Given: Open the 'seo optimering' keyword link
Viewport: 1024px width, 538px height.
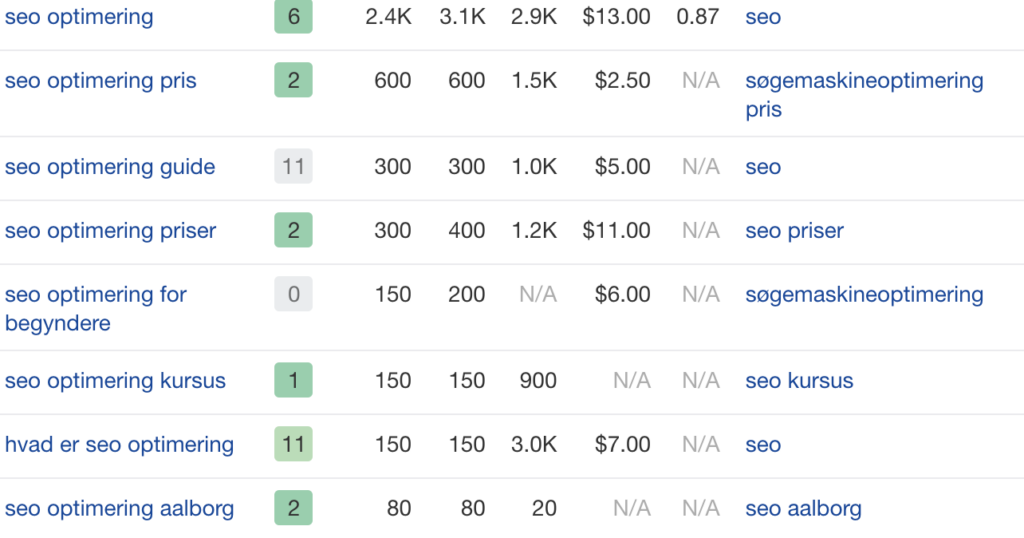Looking at the screenshot, I should pyautogui.click(x=79, y=17).
